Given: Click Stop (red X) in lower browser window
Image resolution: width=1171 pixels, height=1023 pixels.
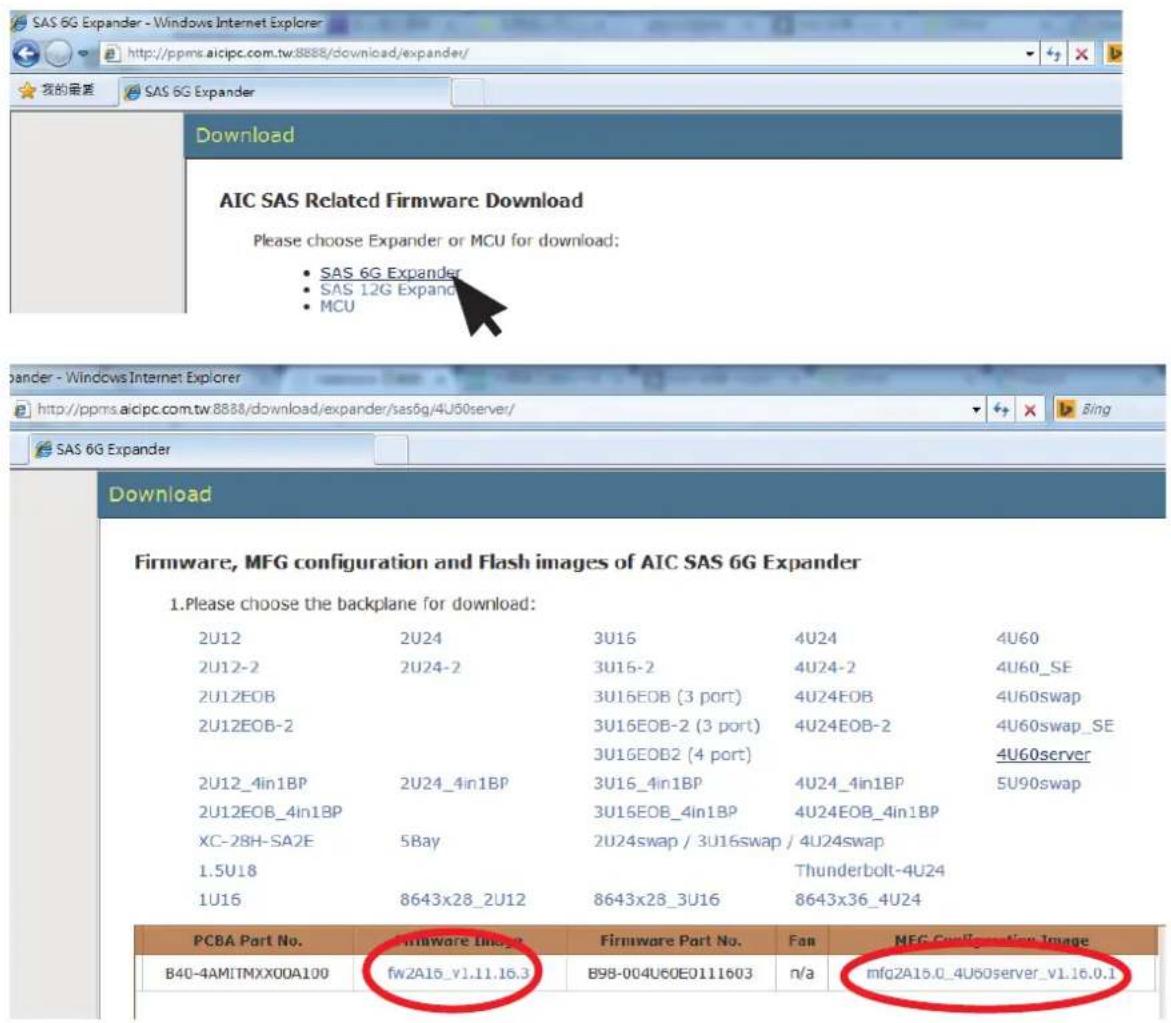Looking at the screenshot, I should pyautogui.click(x=1030, y=409).
